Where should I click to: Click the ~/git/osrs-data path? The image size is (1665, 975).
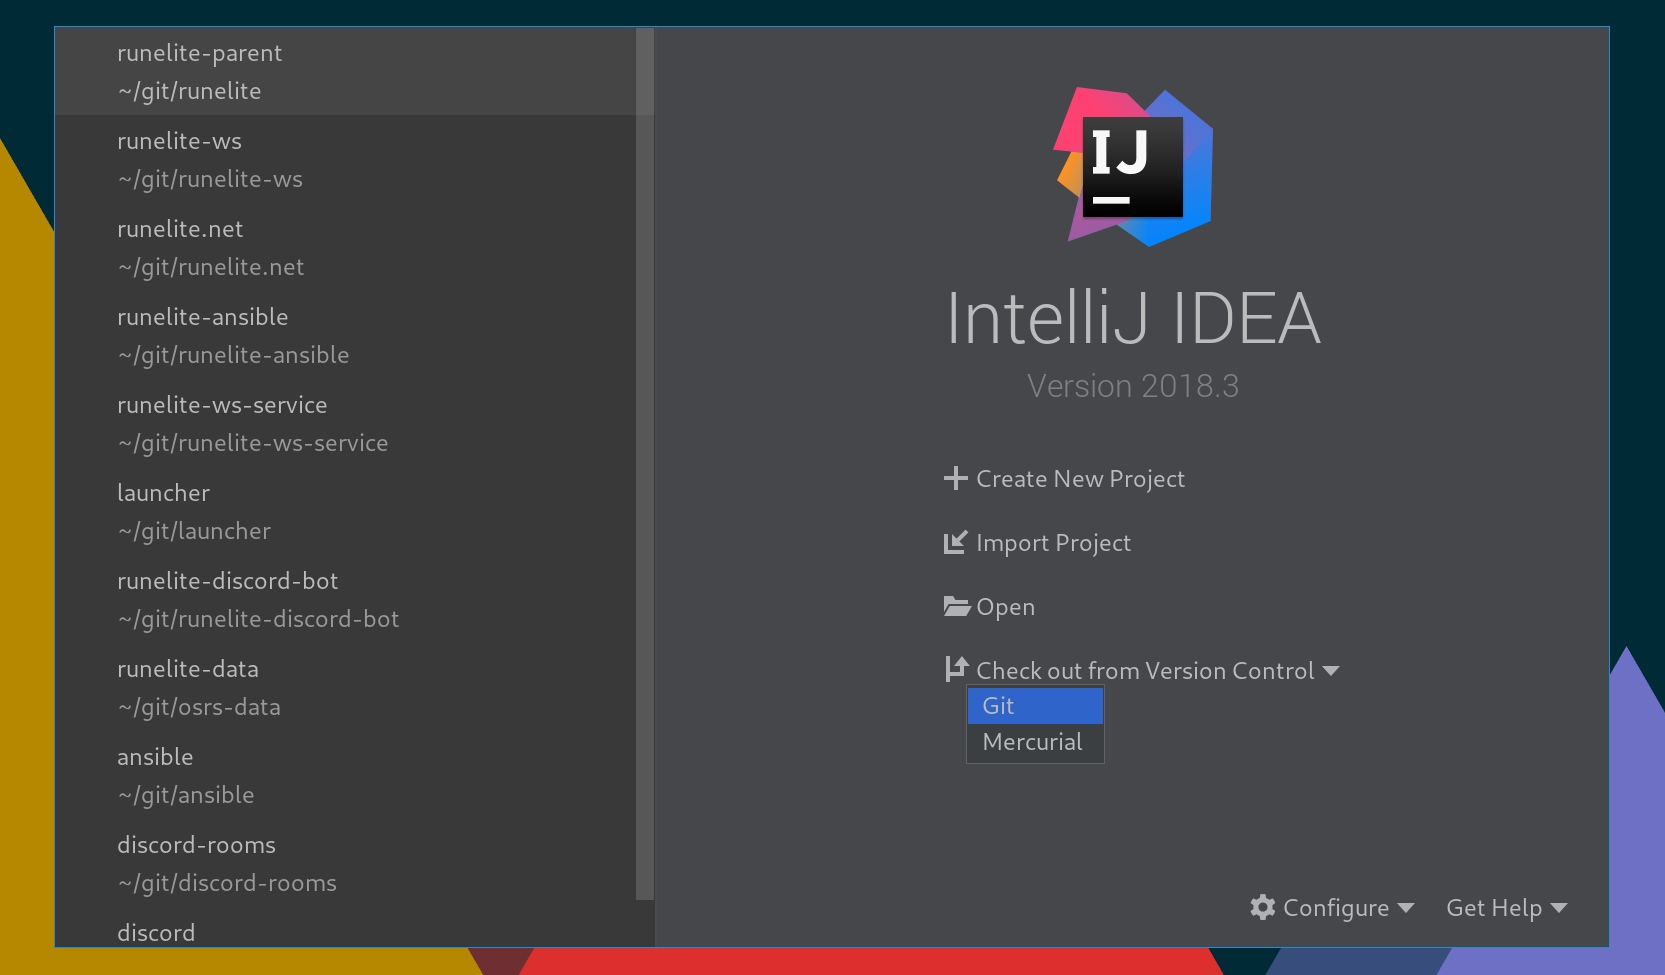pos(199,707)
